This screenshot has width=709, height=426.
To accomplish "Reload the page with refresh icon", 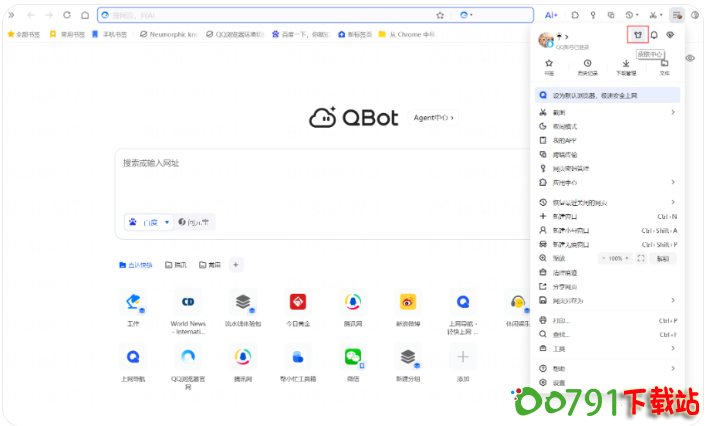I will click(66, 15).
